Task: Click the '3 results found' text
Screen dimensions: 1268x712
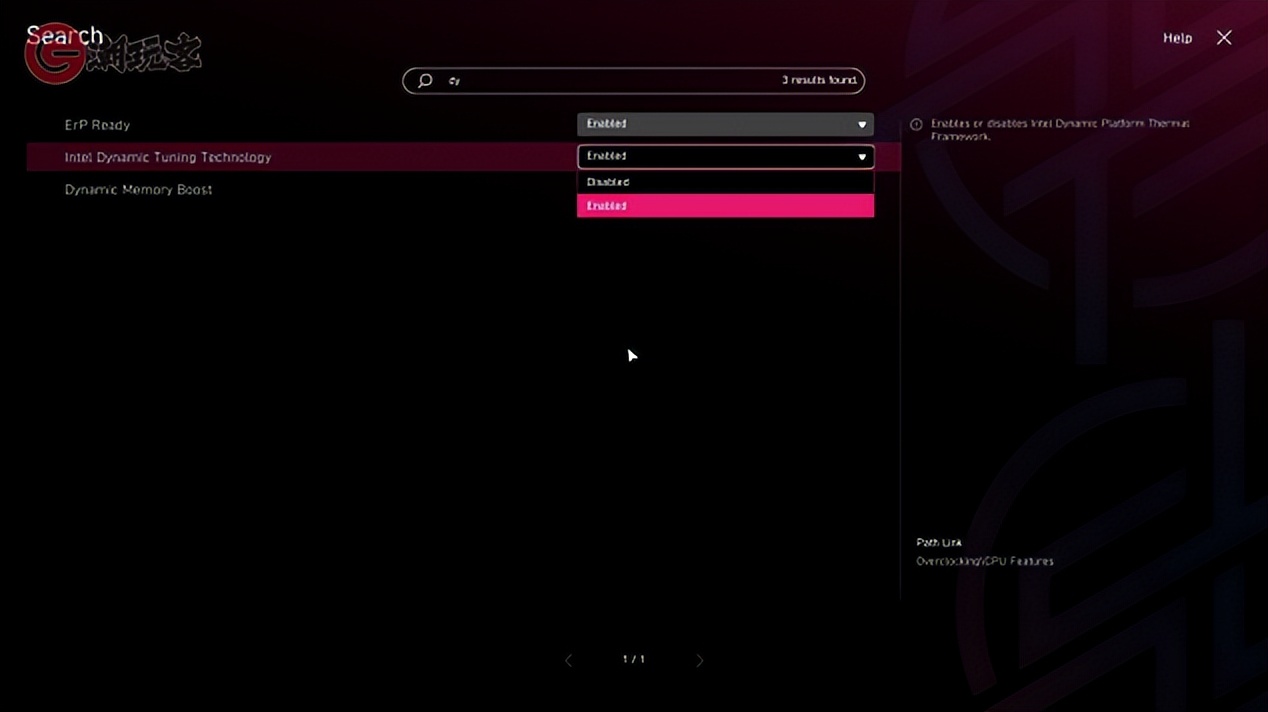Action: click(x=819, y=80)
